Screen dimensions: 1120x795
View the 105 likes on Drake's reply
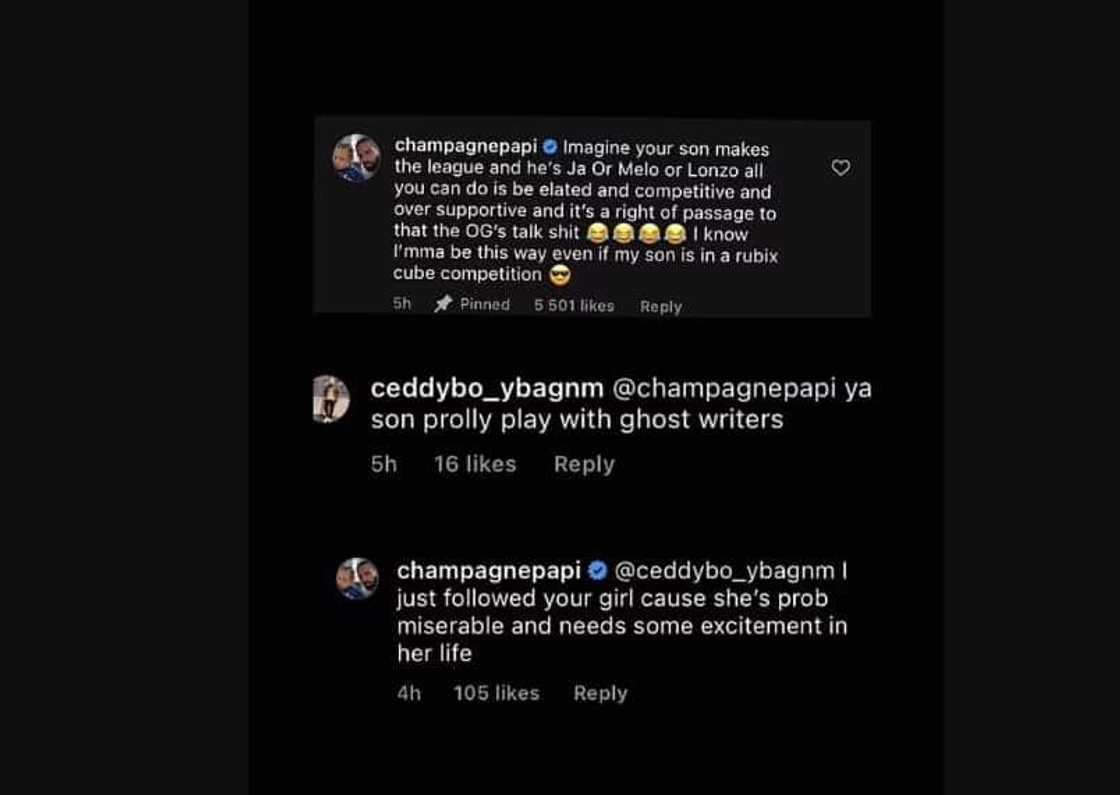click(x=497, y=692)
